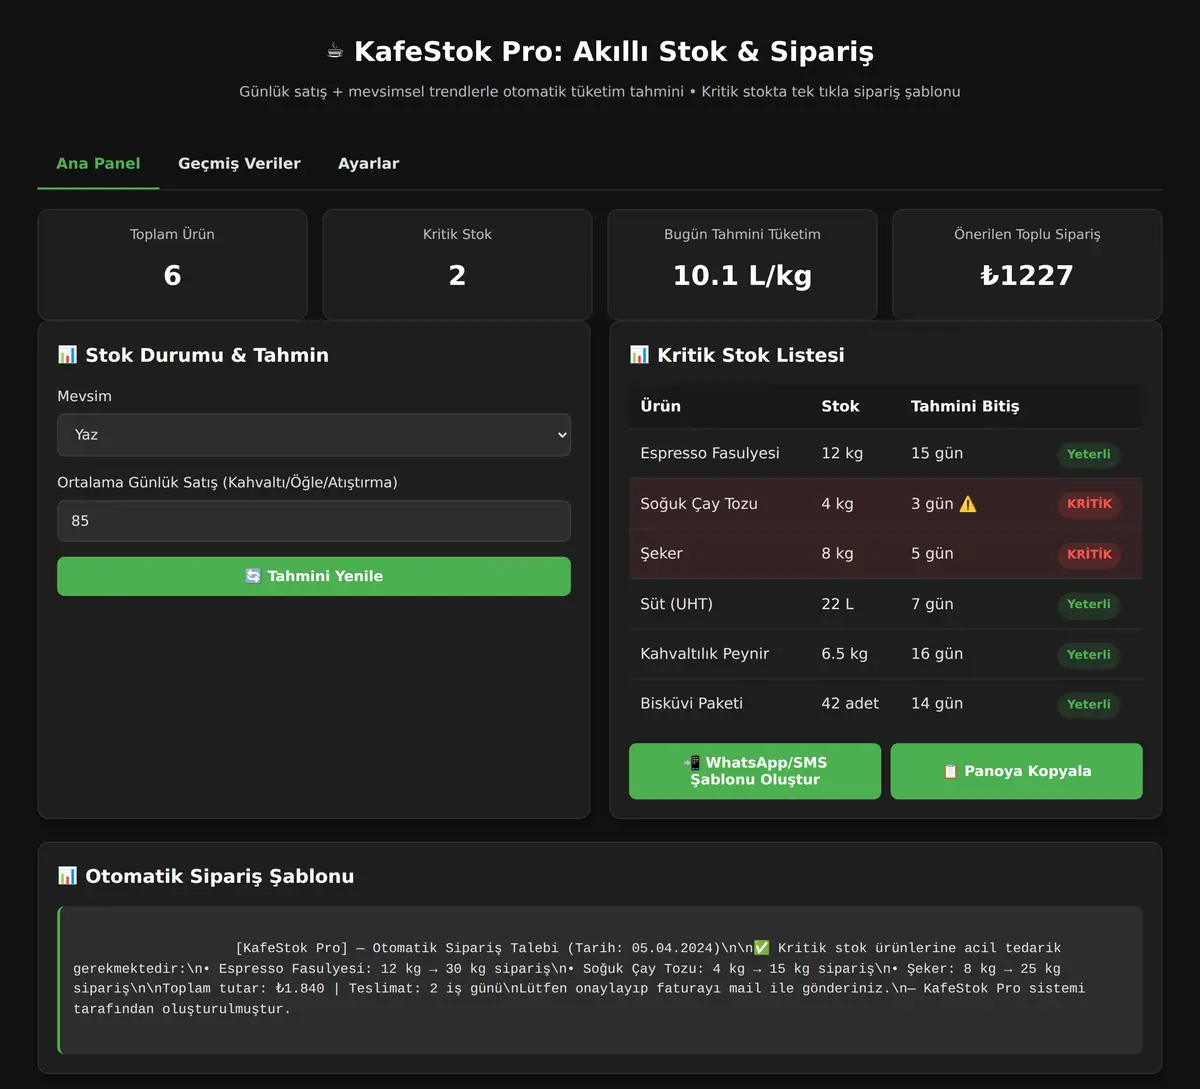Image resolution: width=1200 pixels, height=1089 pixels.
Task: Click the 14 gün estimate cell
Action: click(937, 703)
